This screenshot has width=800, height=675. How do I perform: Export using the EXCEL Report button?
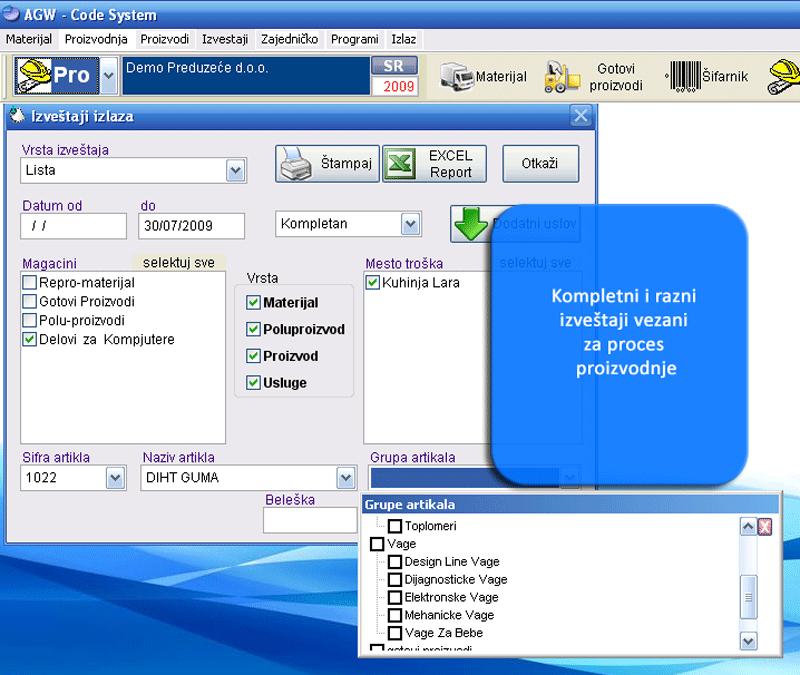pyautogui.click(x=433, y=164)
